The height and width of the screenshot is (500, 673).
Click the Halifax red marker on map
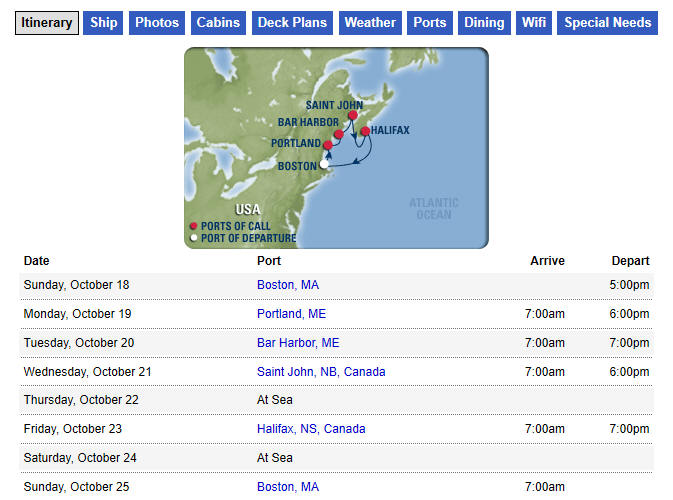pyautogui.click(x=365, y=131)
